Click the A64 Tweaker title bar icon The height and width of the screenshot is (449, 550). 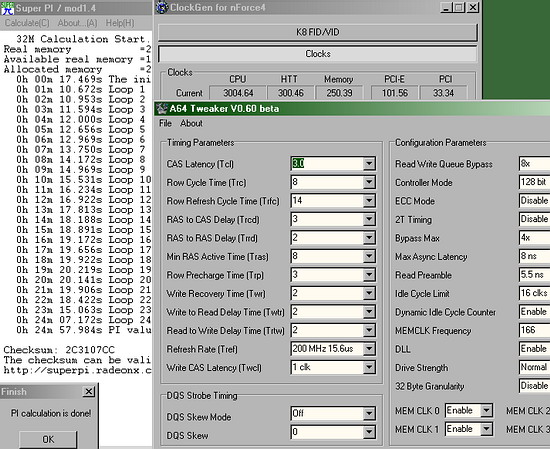[x=162, y=108]
